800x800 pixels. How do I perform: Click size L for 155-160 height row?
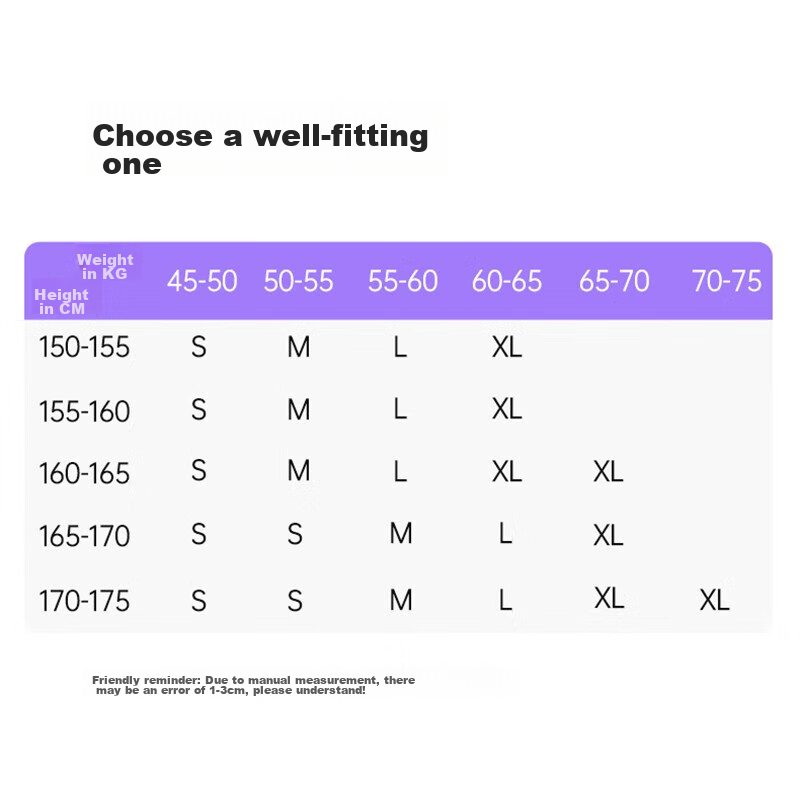400,409
